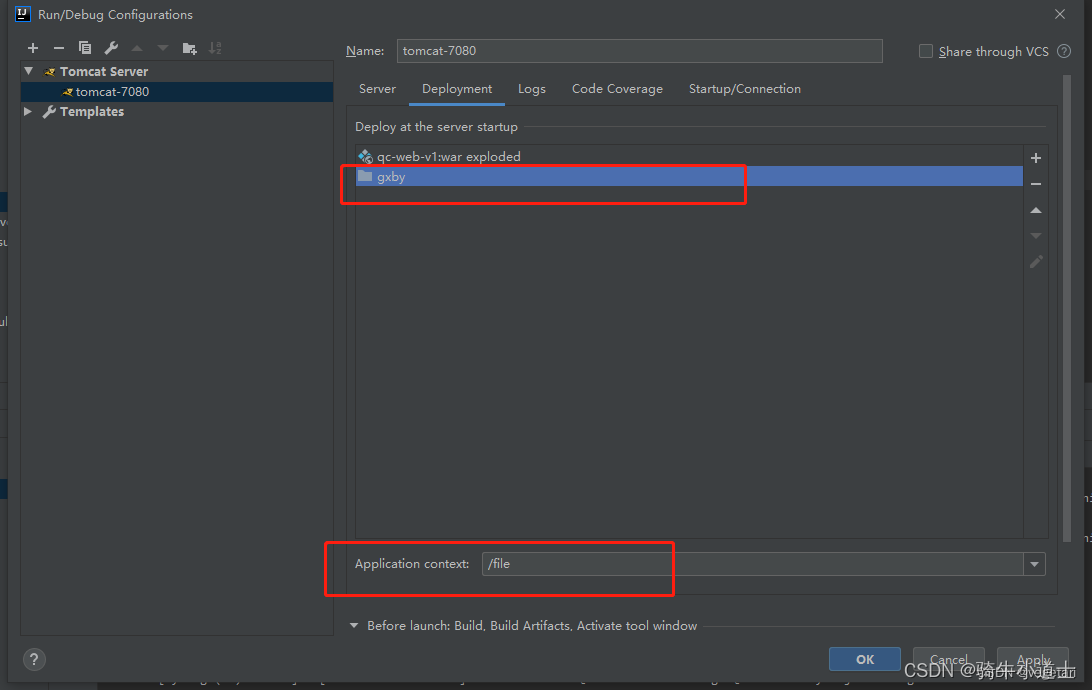This screenshot has width=1092, height=690.
Task: Add deployment artifact with plus button
Action: click(1036, 158)
